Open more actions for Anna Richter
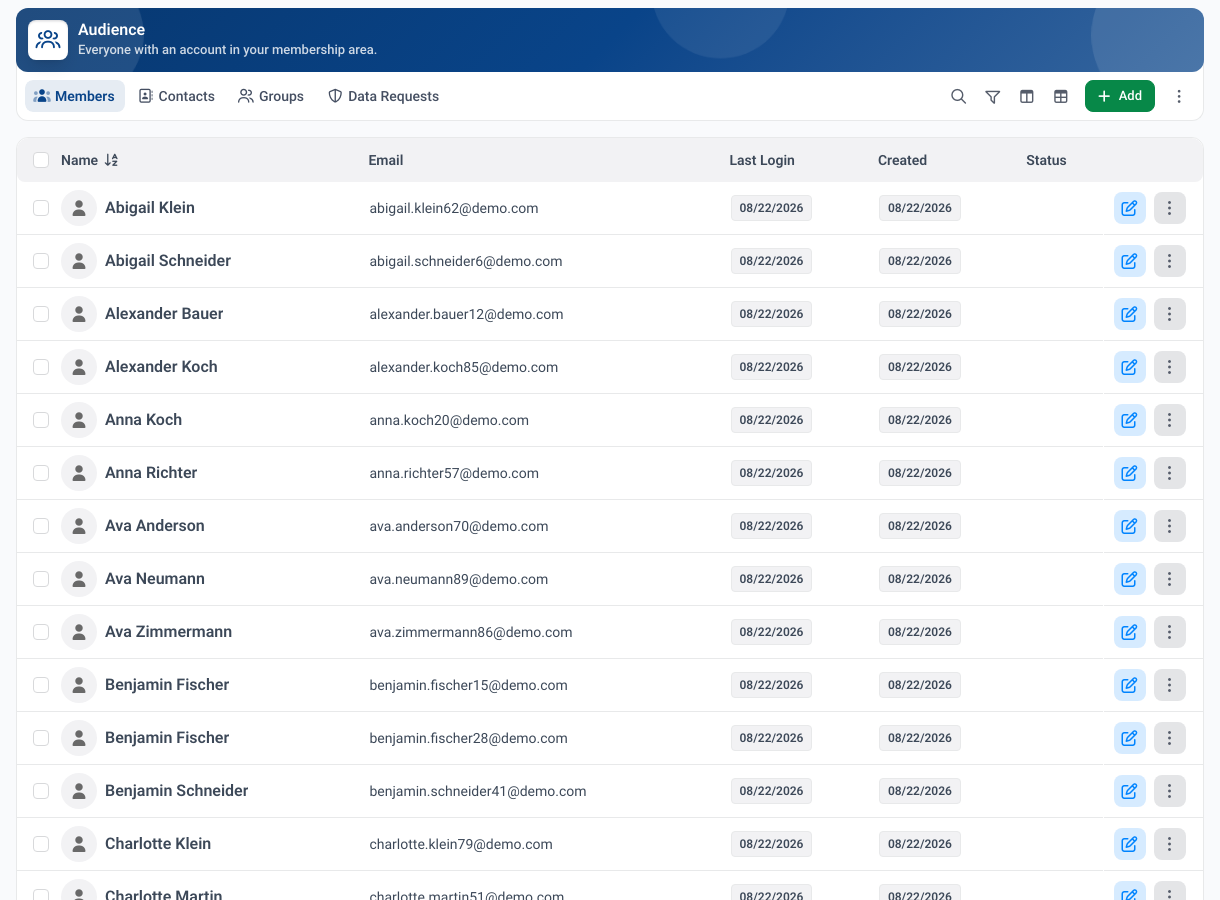This screenshot has height=900, width=1220. point(1170,473)
